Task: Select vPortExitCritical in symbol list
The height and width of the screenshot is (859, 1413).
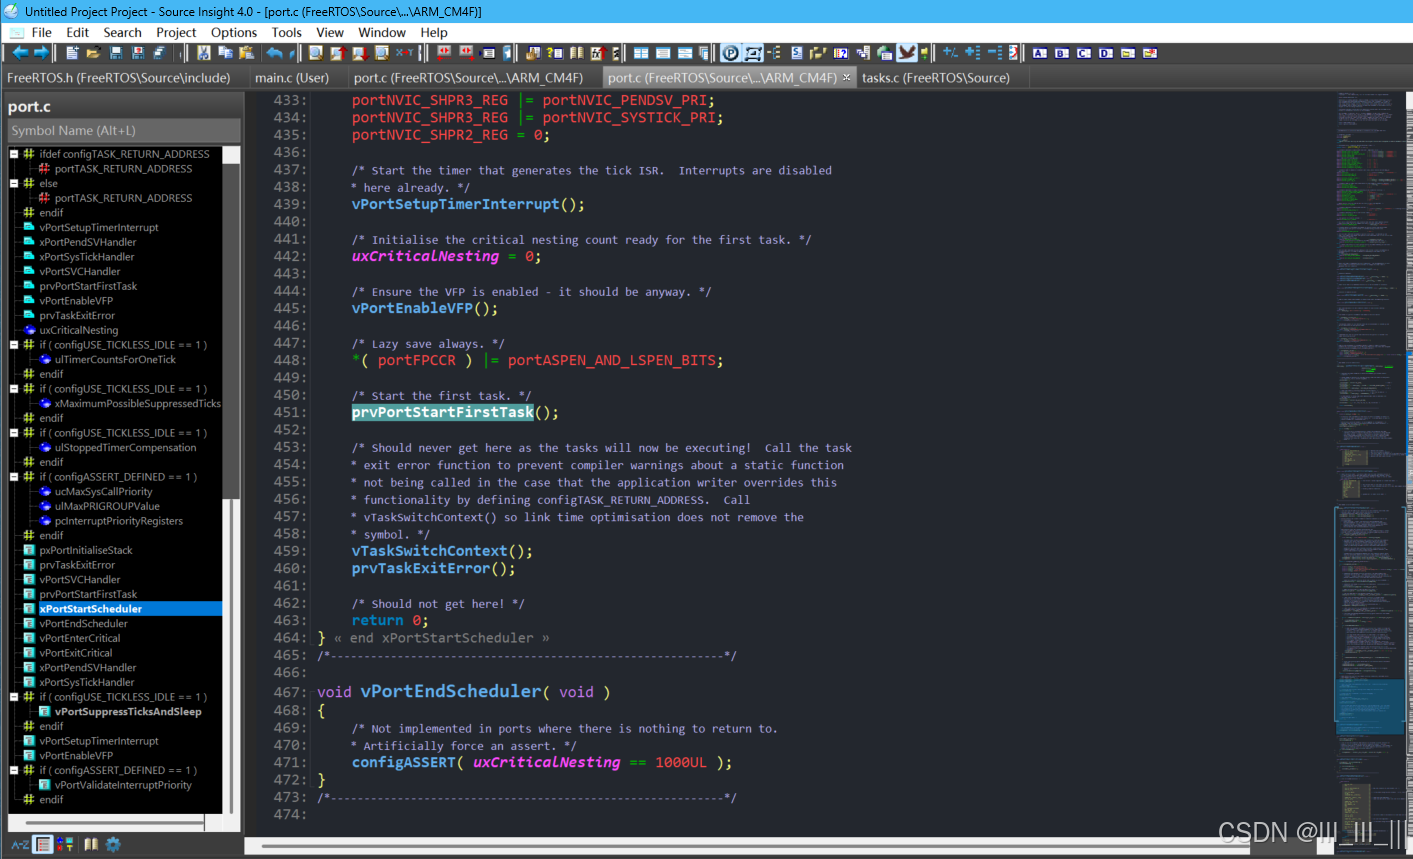Action: (x=76, y=653)
